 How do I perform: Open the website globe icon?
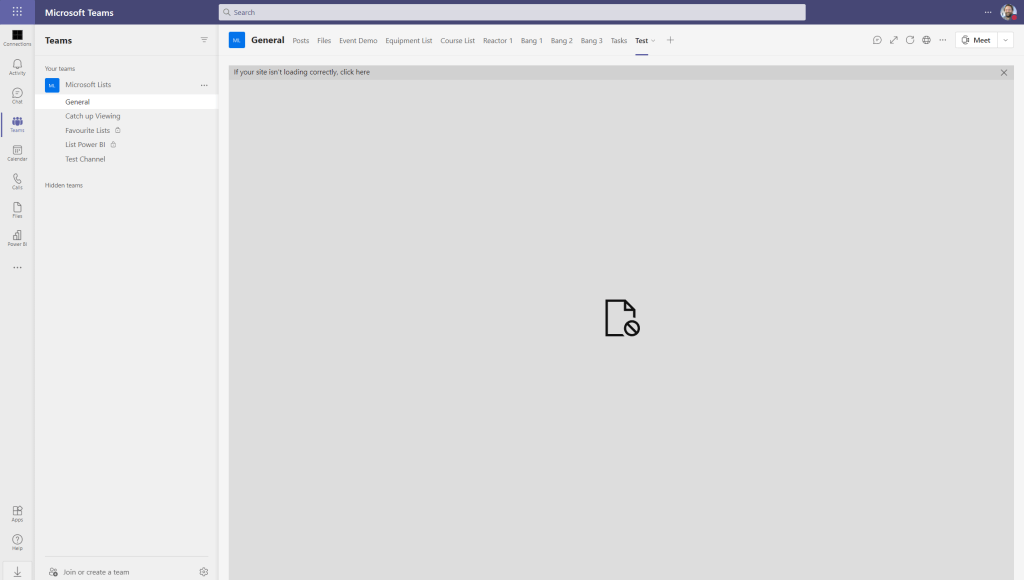(x=926, y=40)
